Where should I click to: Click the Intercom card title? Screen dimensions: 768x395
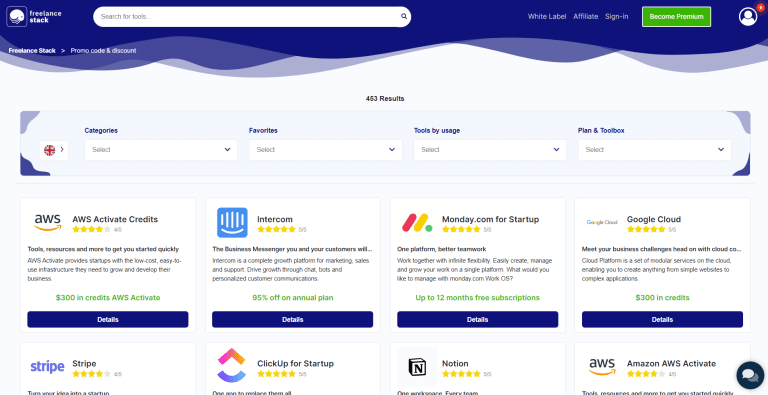point(275,219)
